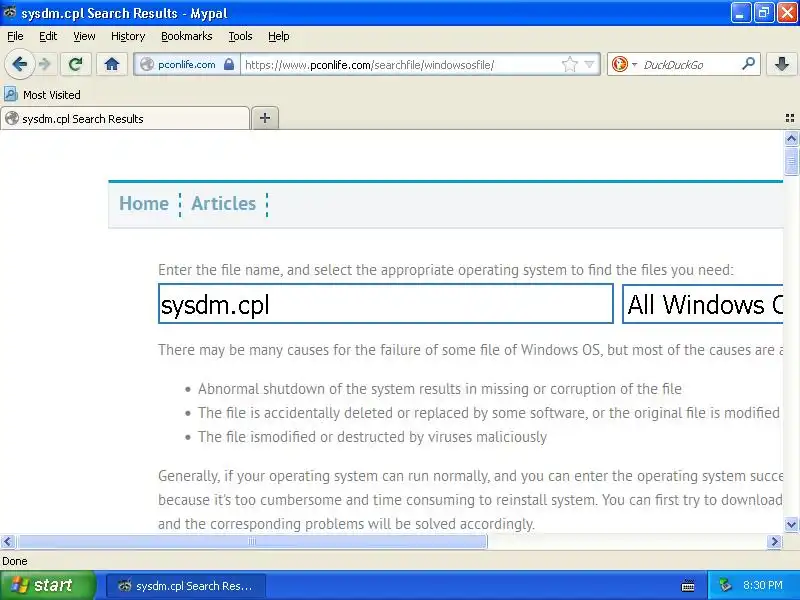
Task: Click the vertical scrollbar thumb
Action: [x=791, y=161]
